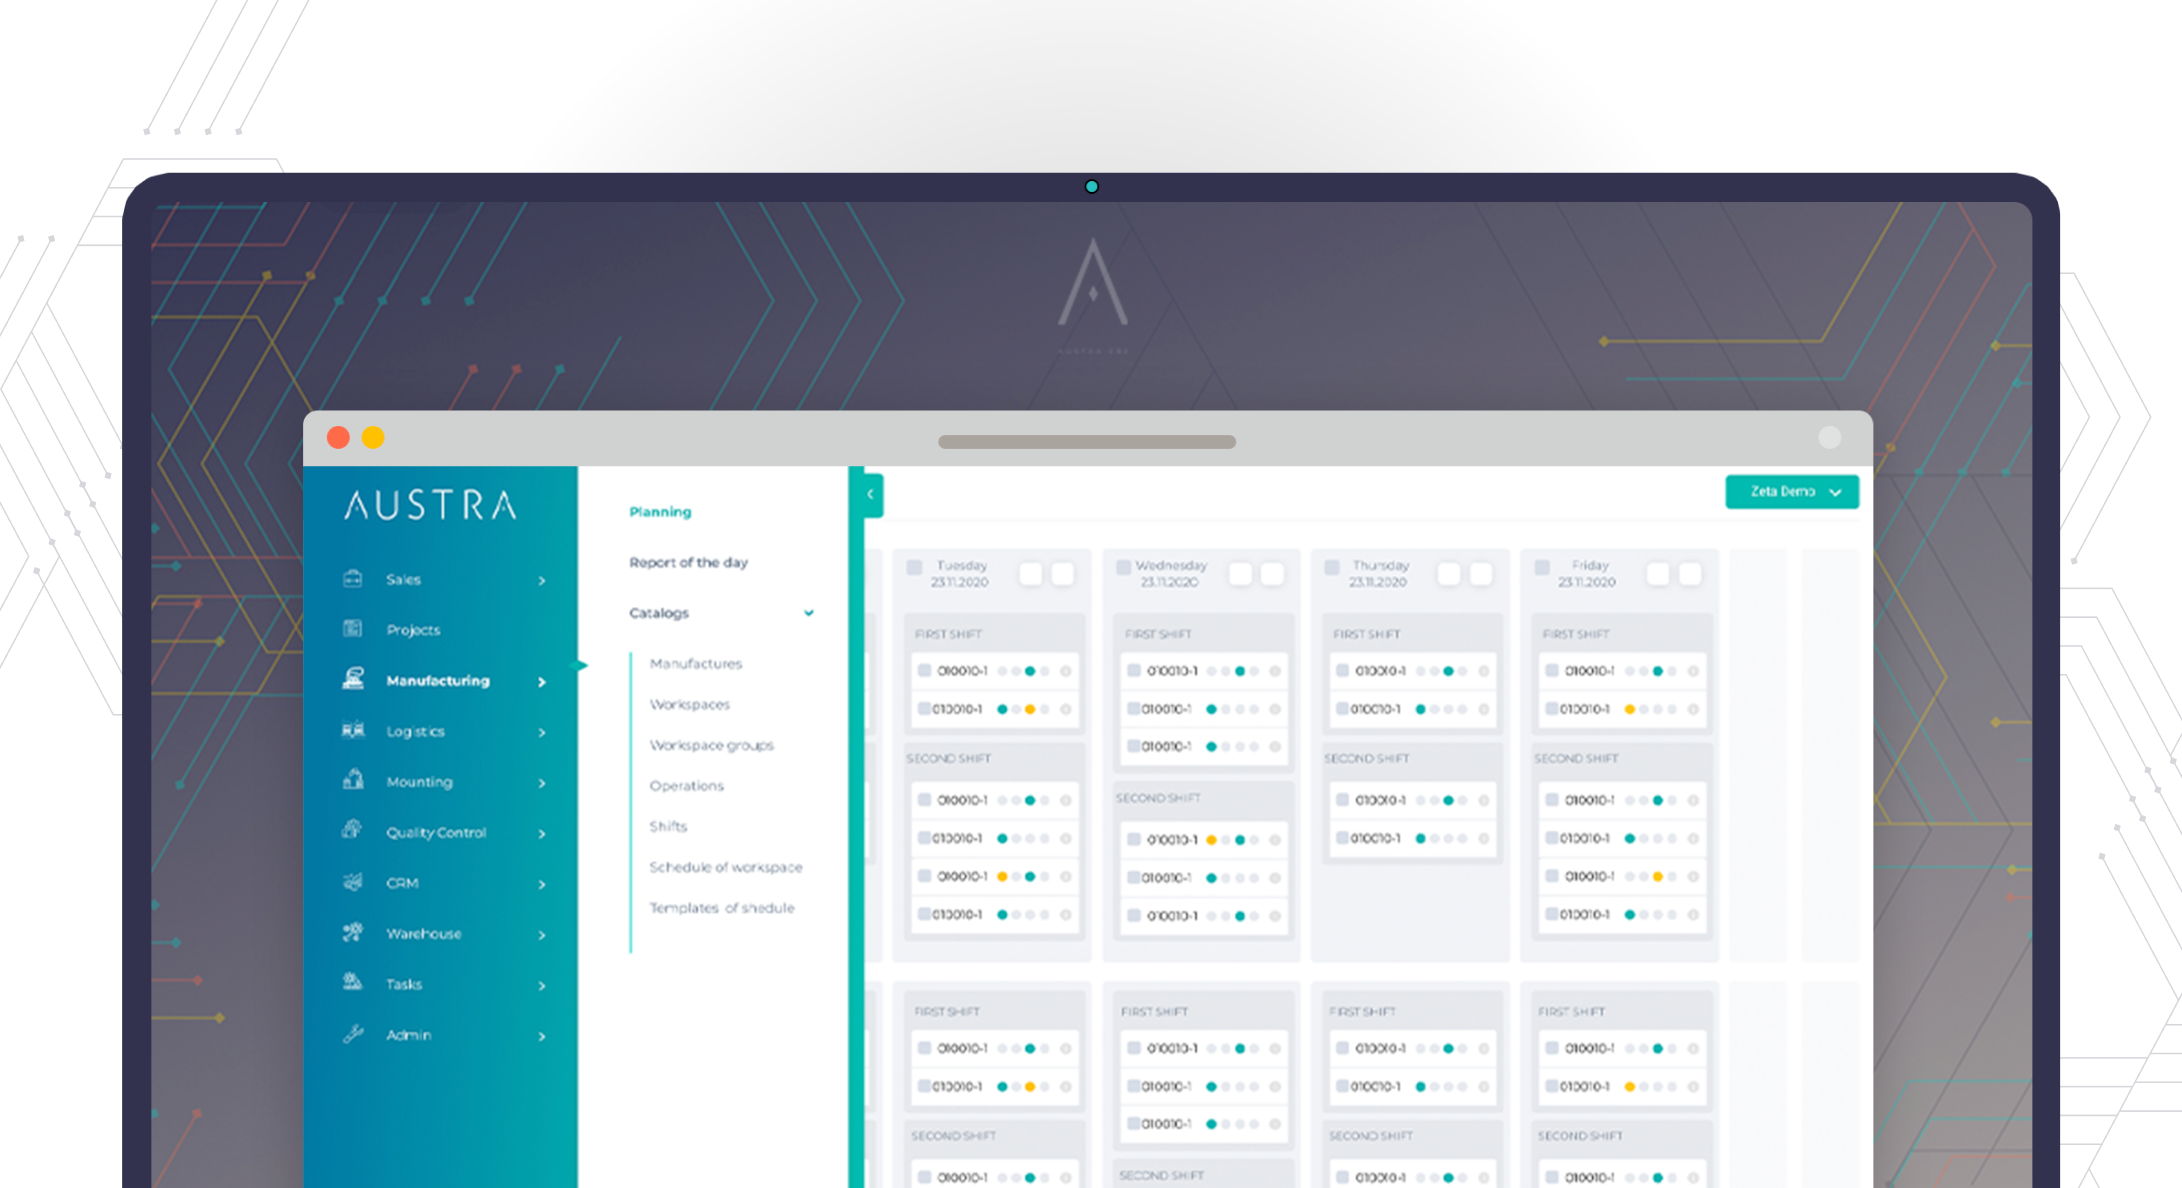
Task: Click the CRM sidebar icon
Action: point(353,882)
